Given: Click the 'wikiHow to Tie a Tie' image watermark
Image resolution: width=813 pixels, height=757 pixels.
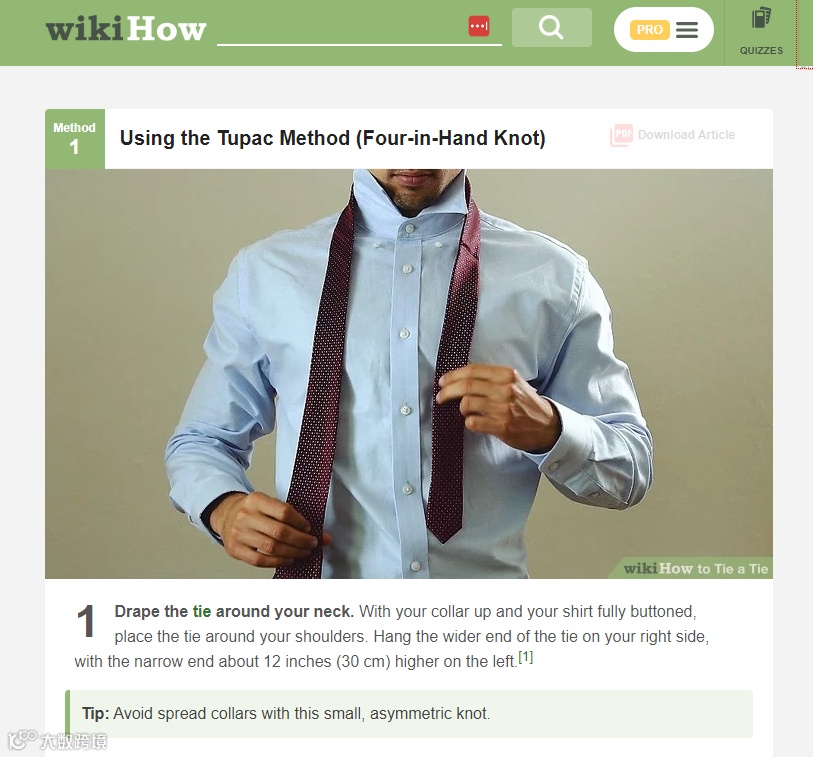Looking at the screenshot, I should (x=695, y=569).
